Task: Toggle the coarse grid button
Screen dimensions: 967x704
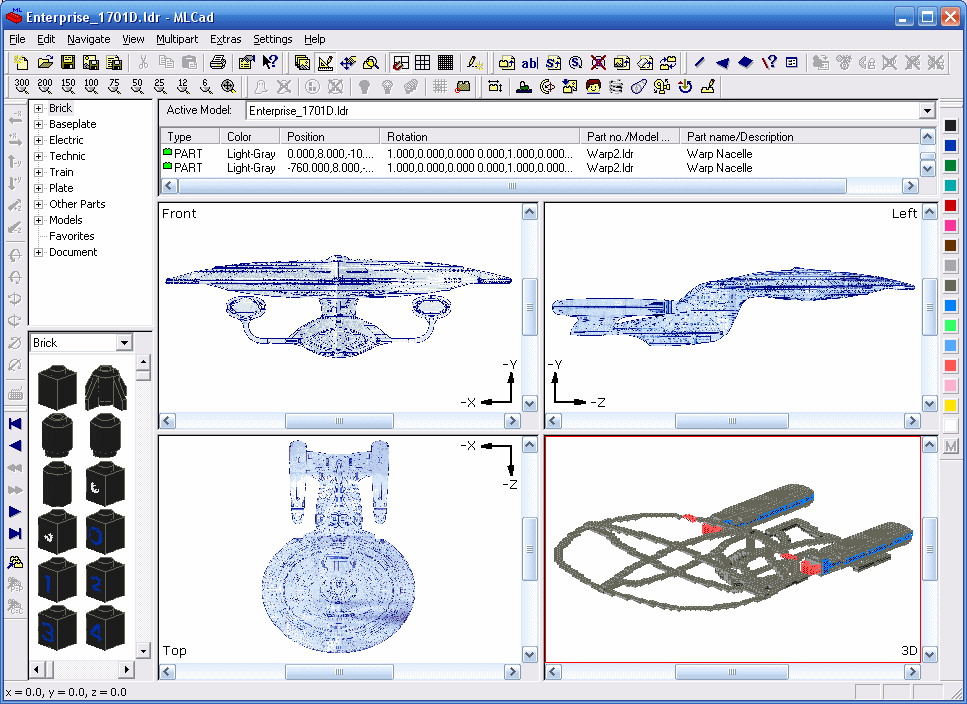Action: pyautogui.click(x=400, y=62)
